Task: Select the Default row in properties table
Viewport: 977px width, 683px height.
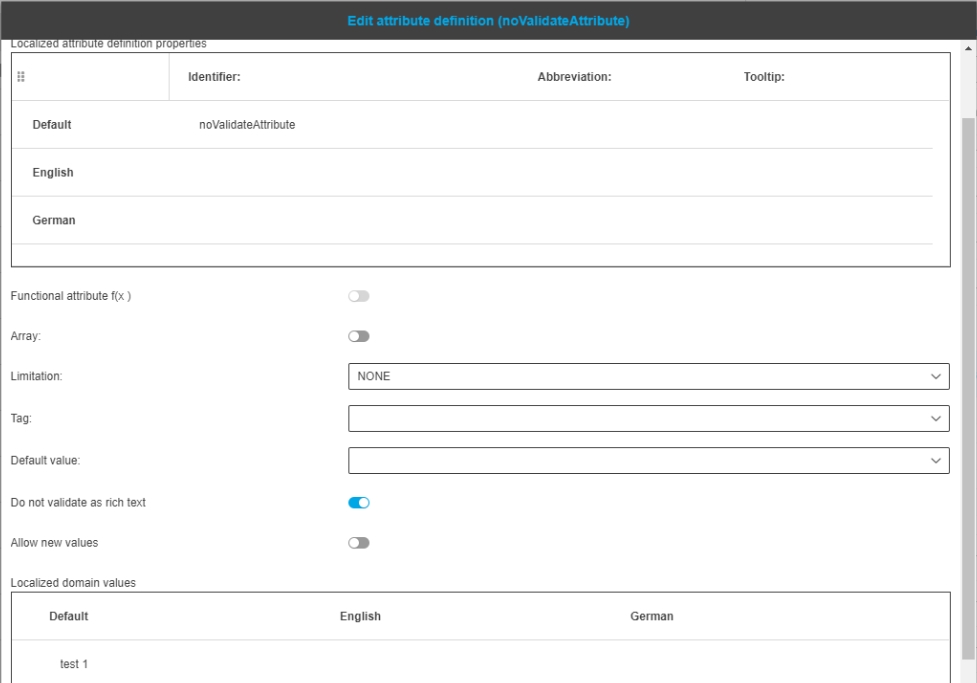Action: pos(52,125)
